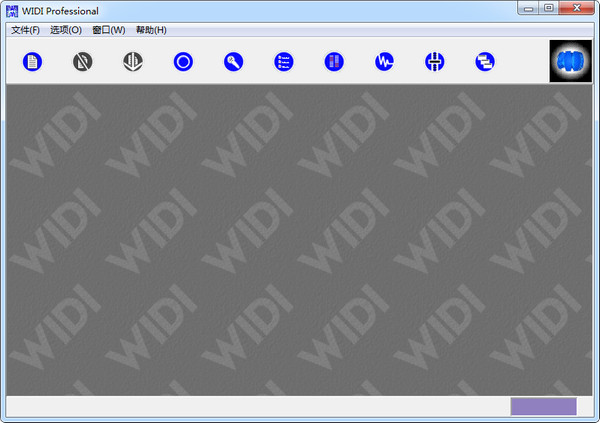
Task: Click the blue waveform icon
Action: 385,62
